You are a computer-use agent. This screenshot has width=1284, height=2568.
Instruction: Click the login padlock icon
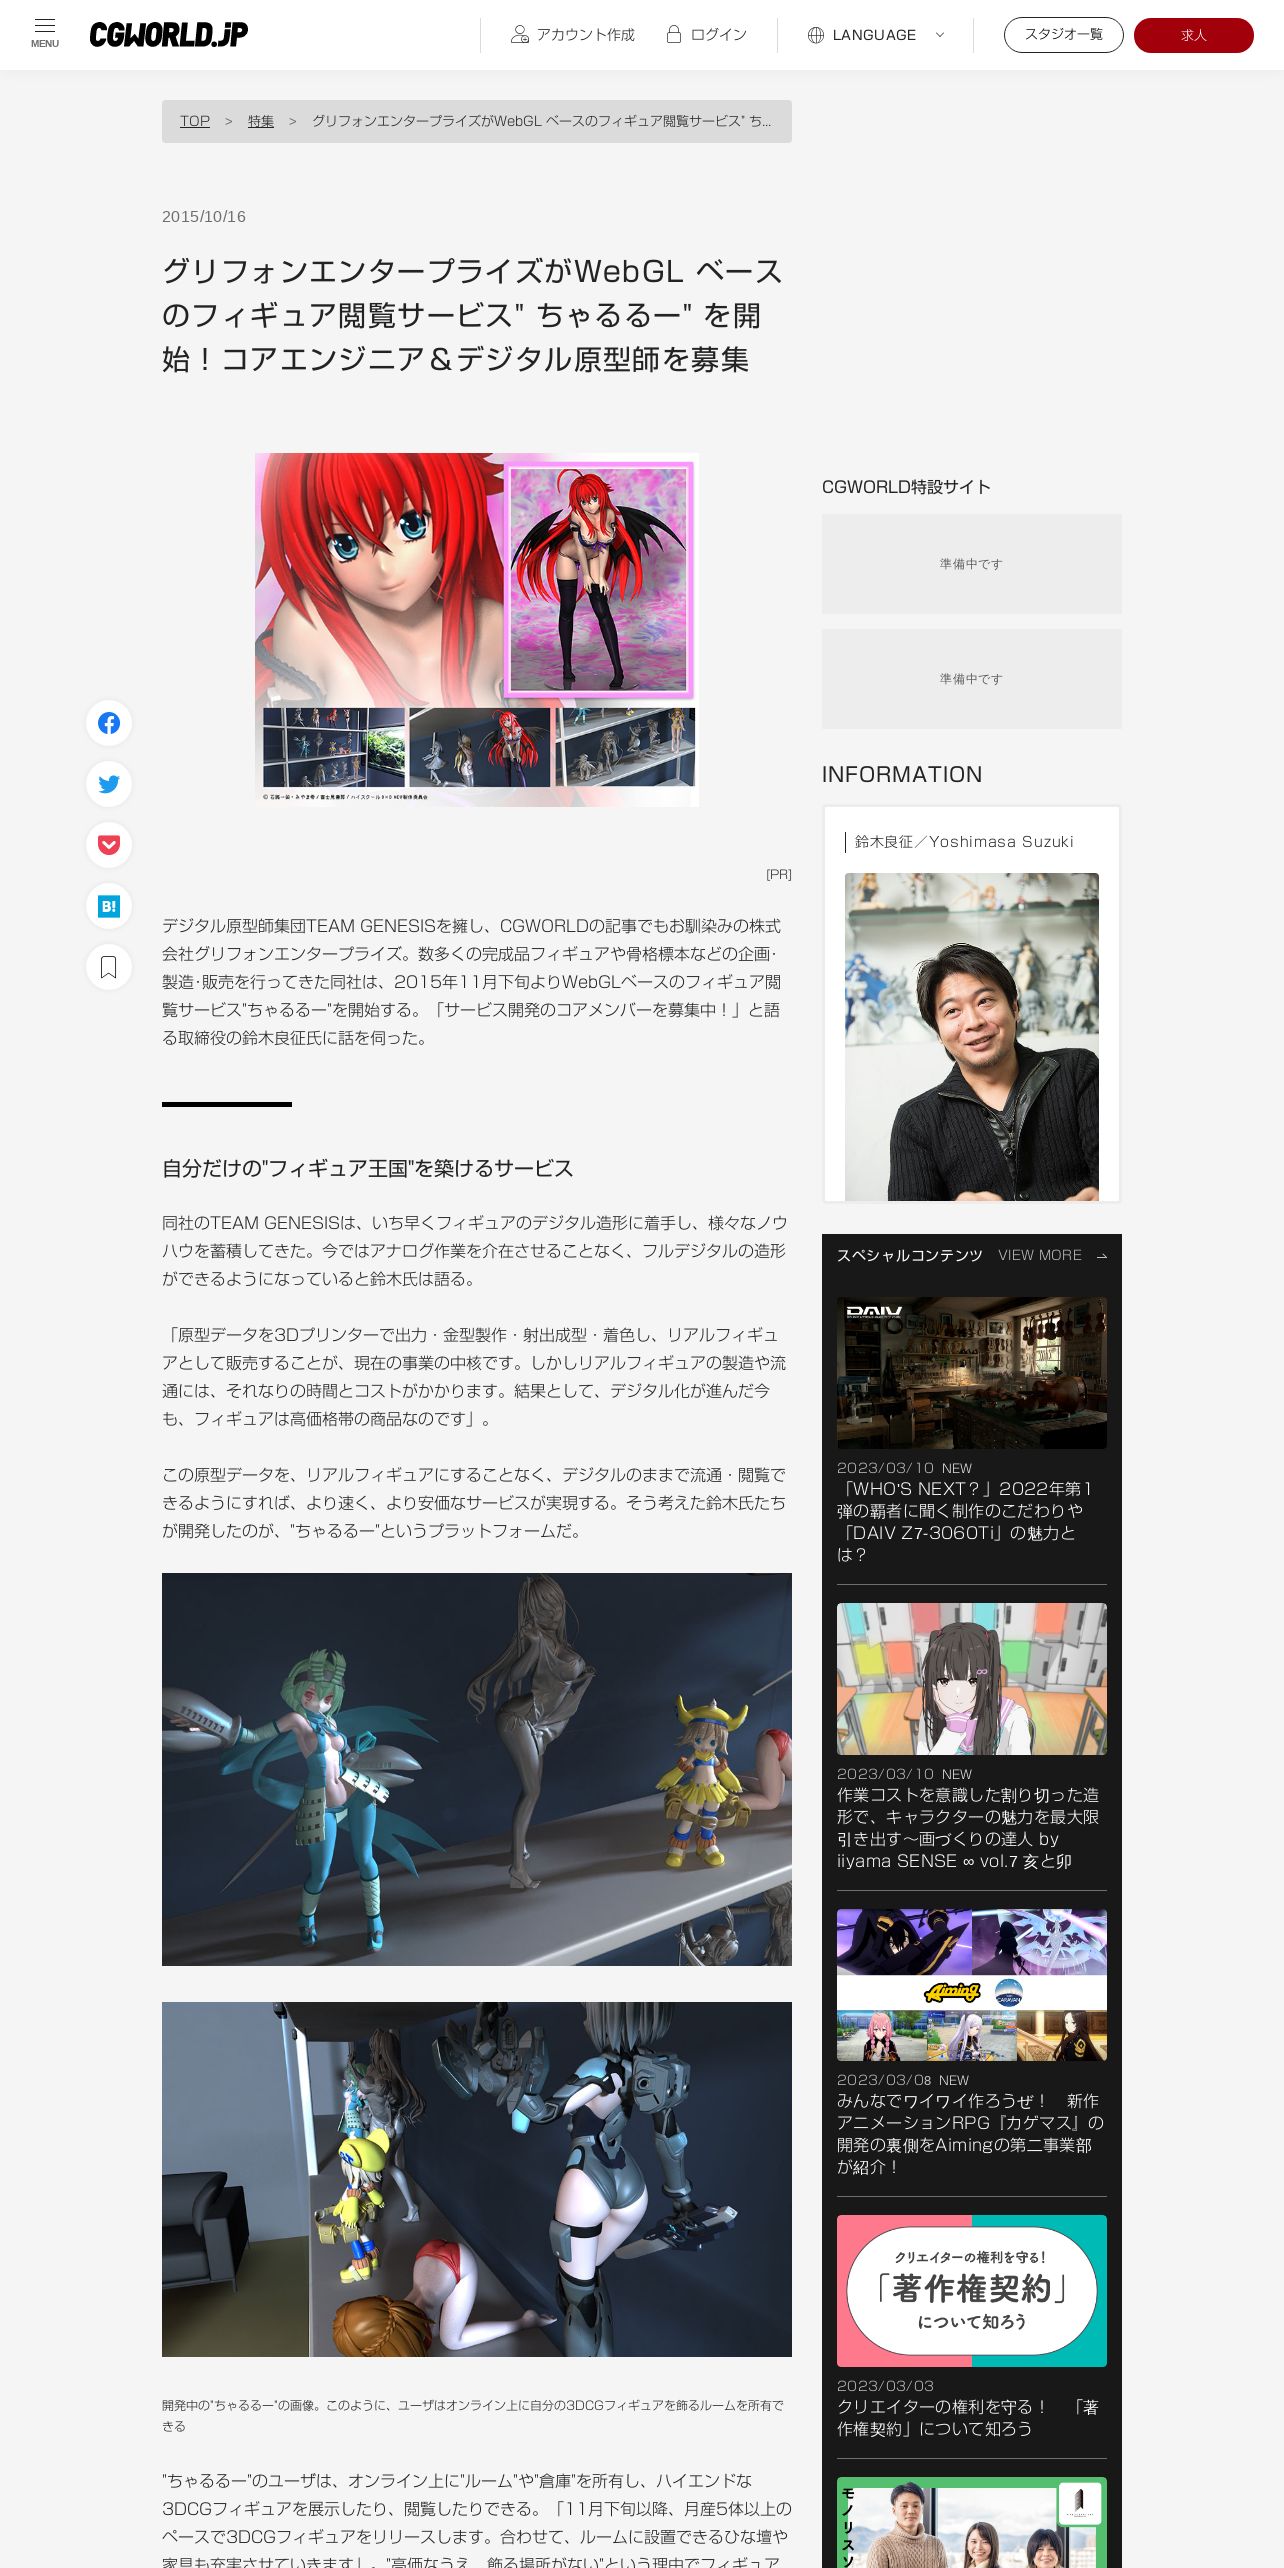coord(674,35)
